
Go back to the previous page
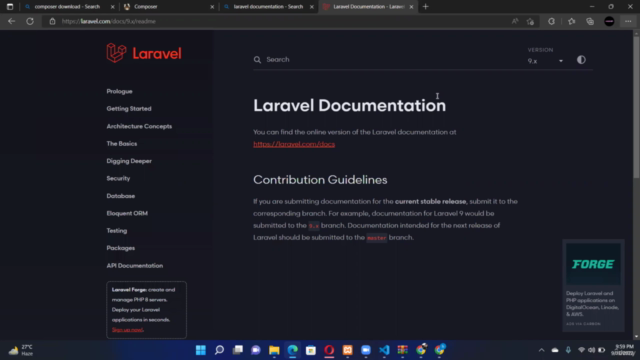tap(11, 21)
